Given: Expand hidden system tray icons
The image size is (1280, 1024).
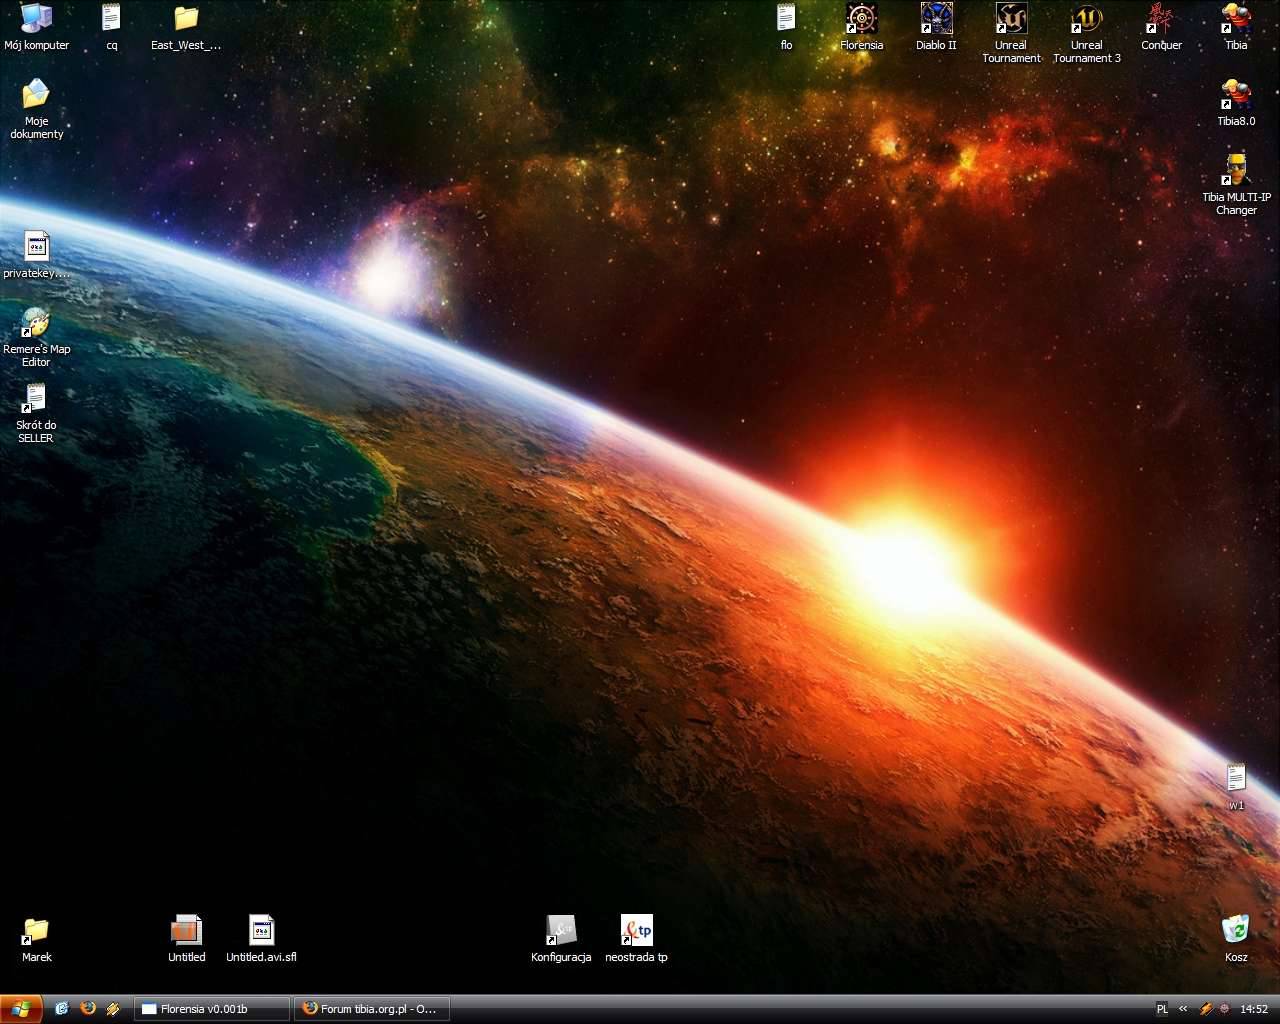Looking at the screenshot, I should (x=1183, y=1009).
